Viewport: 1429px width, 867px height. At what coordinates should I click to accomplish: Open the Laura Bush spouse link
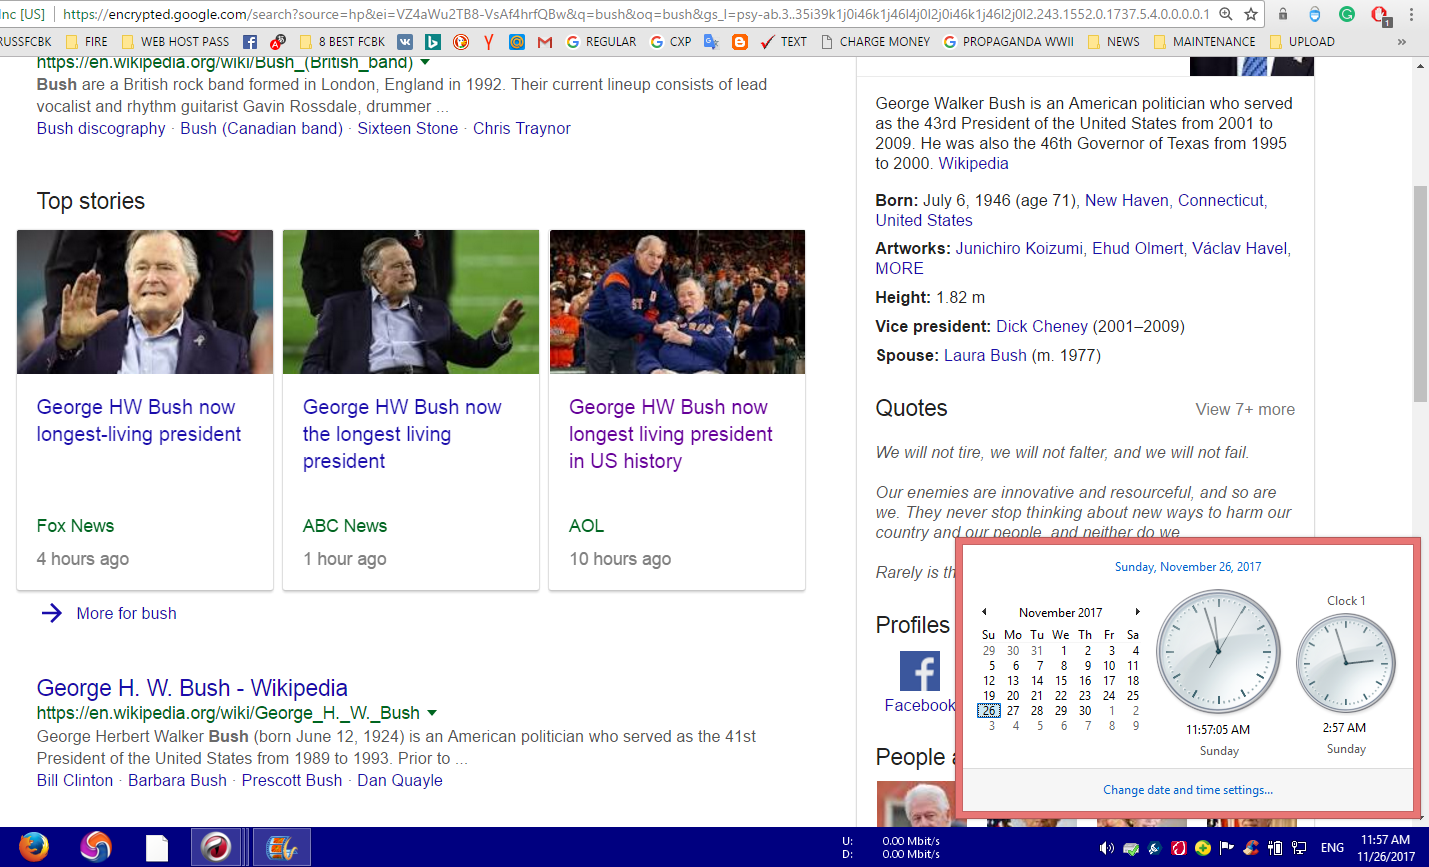985,355
